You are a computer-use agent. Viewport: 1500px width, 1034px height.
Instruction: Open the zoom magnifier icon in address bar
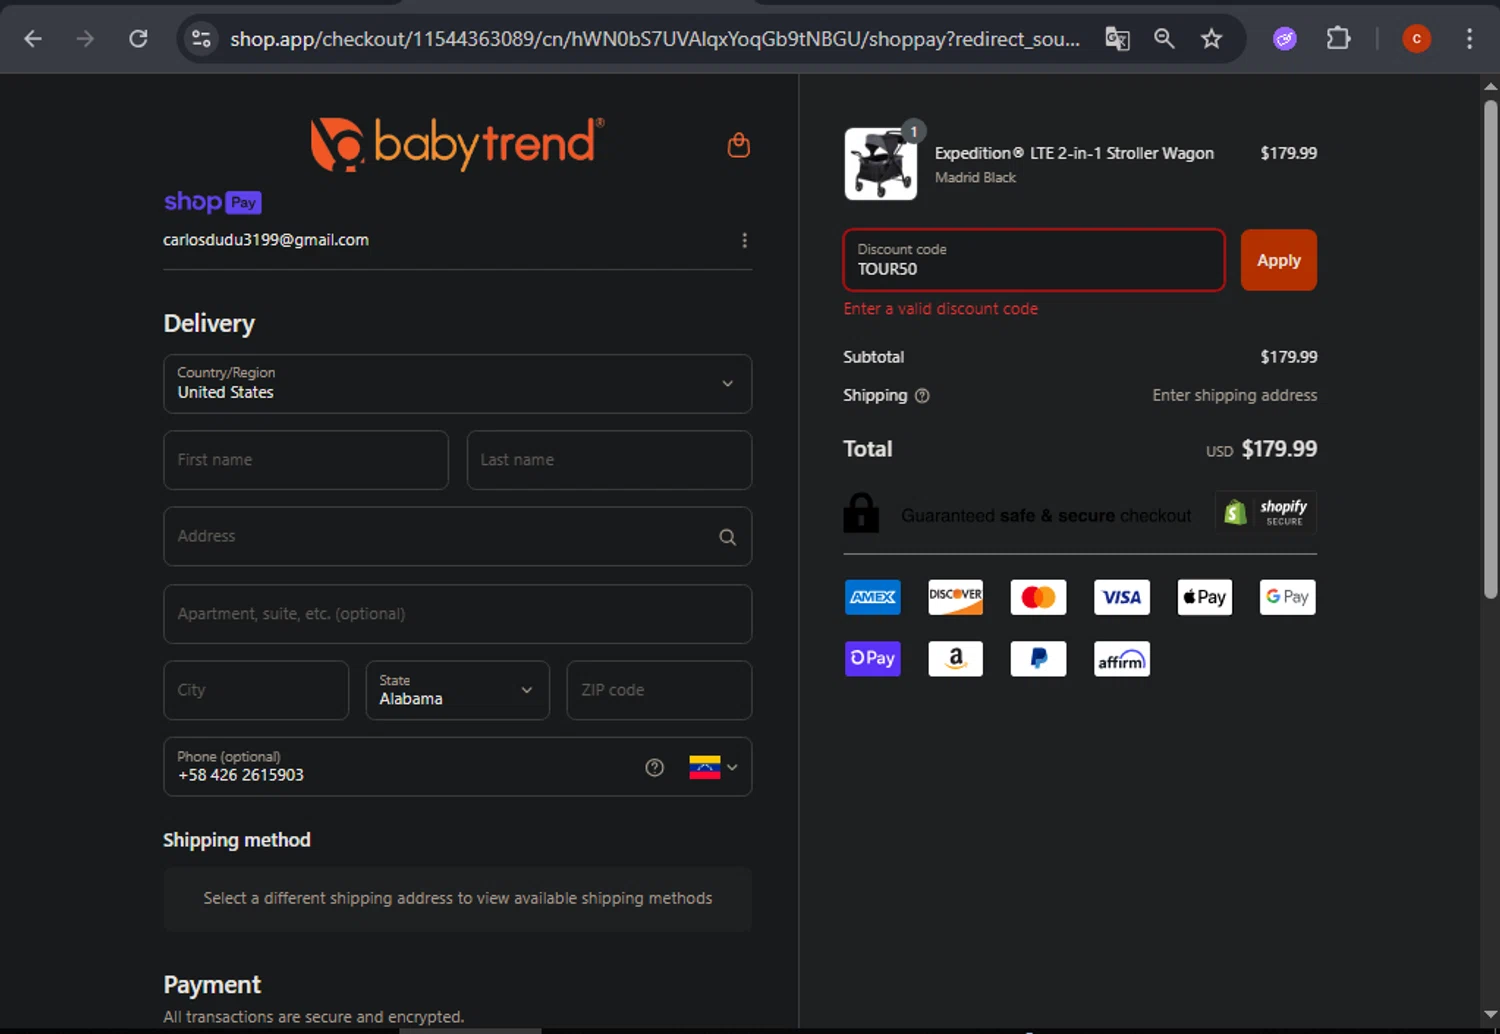[1164, 39]
